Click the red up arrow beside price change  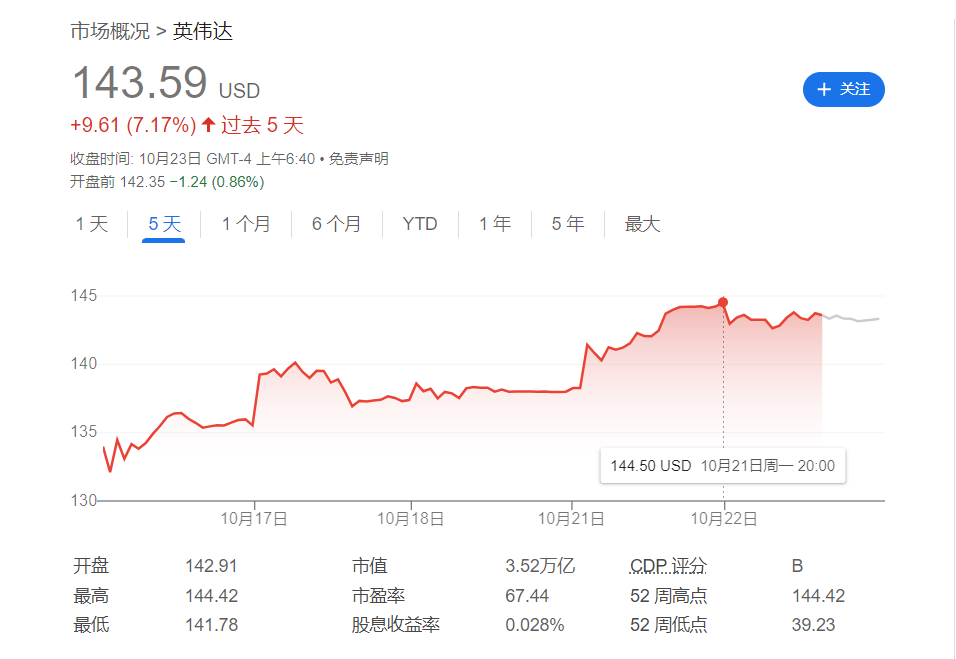pyautogui.click(x=208, y=125)
